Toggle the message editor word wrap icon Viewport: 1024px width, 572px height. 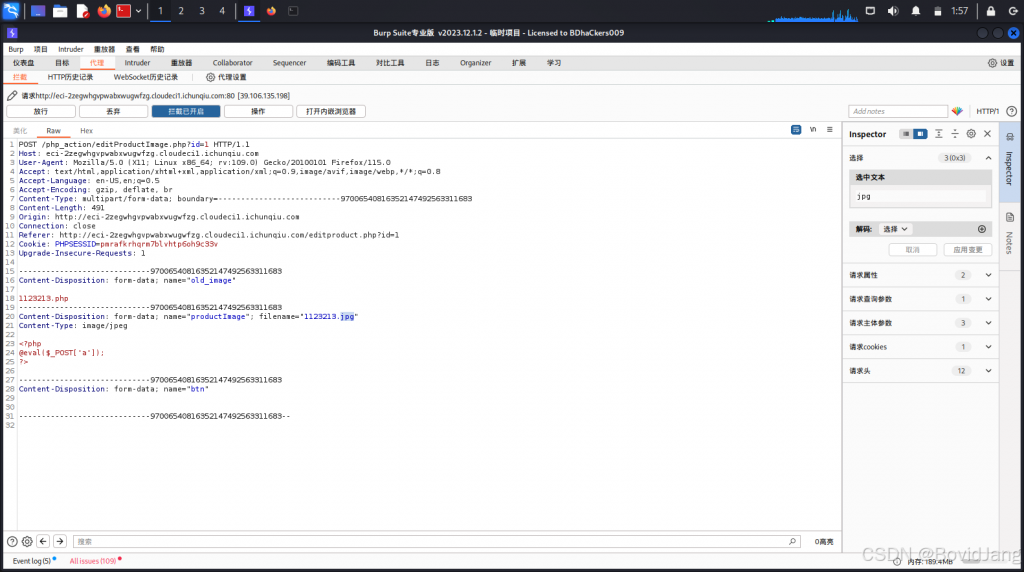(x=795, y=129)
